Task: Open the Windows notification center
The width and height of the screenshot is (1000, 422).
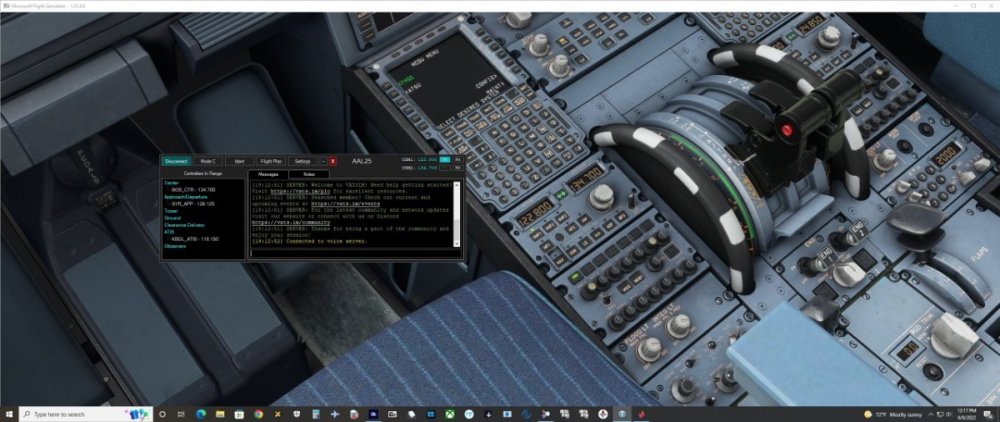Action: coord(989,414)
